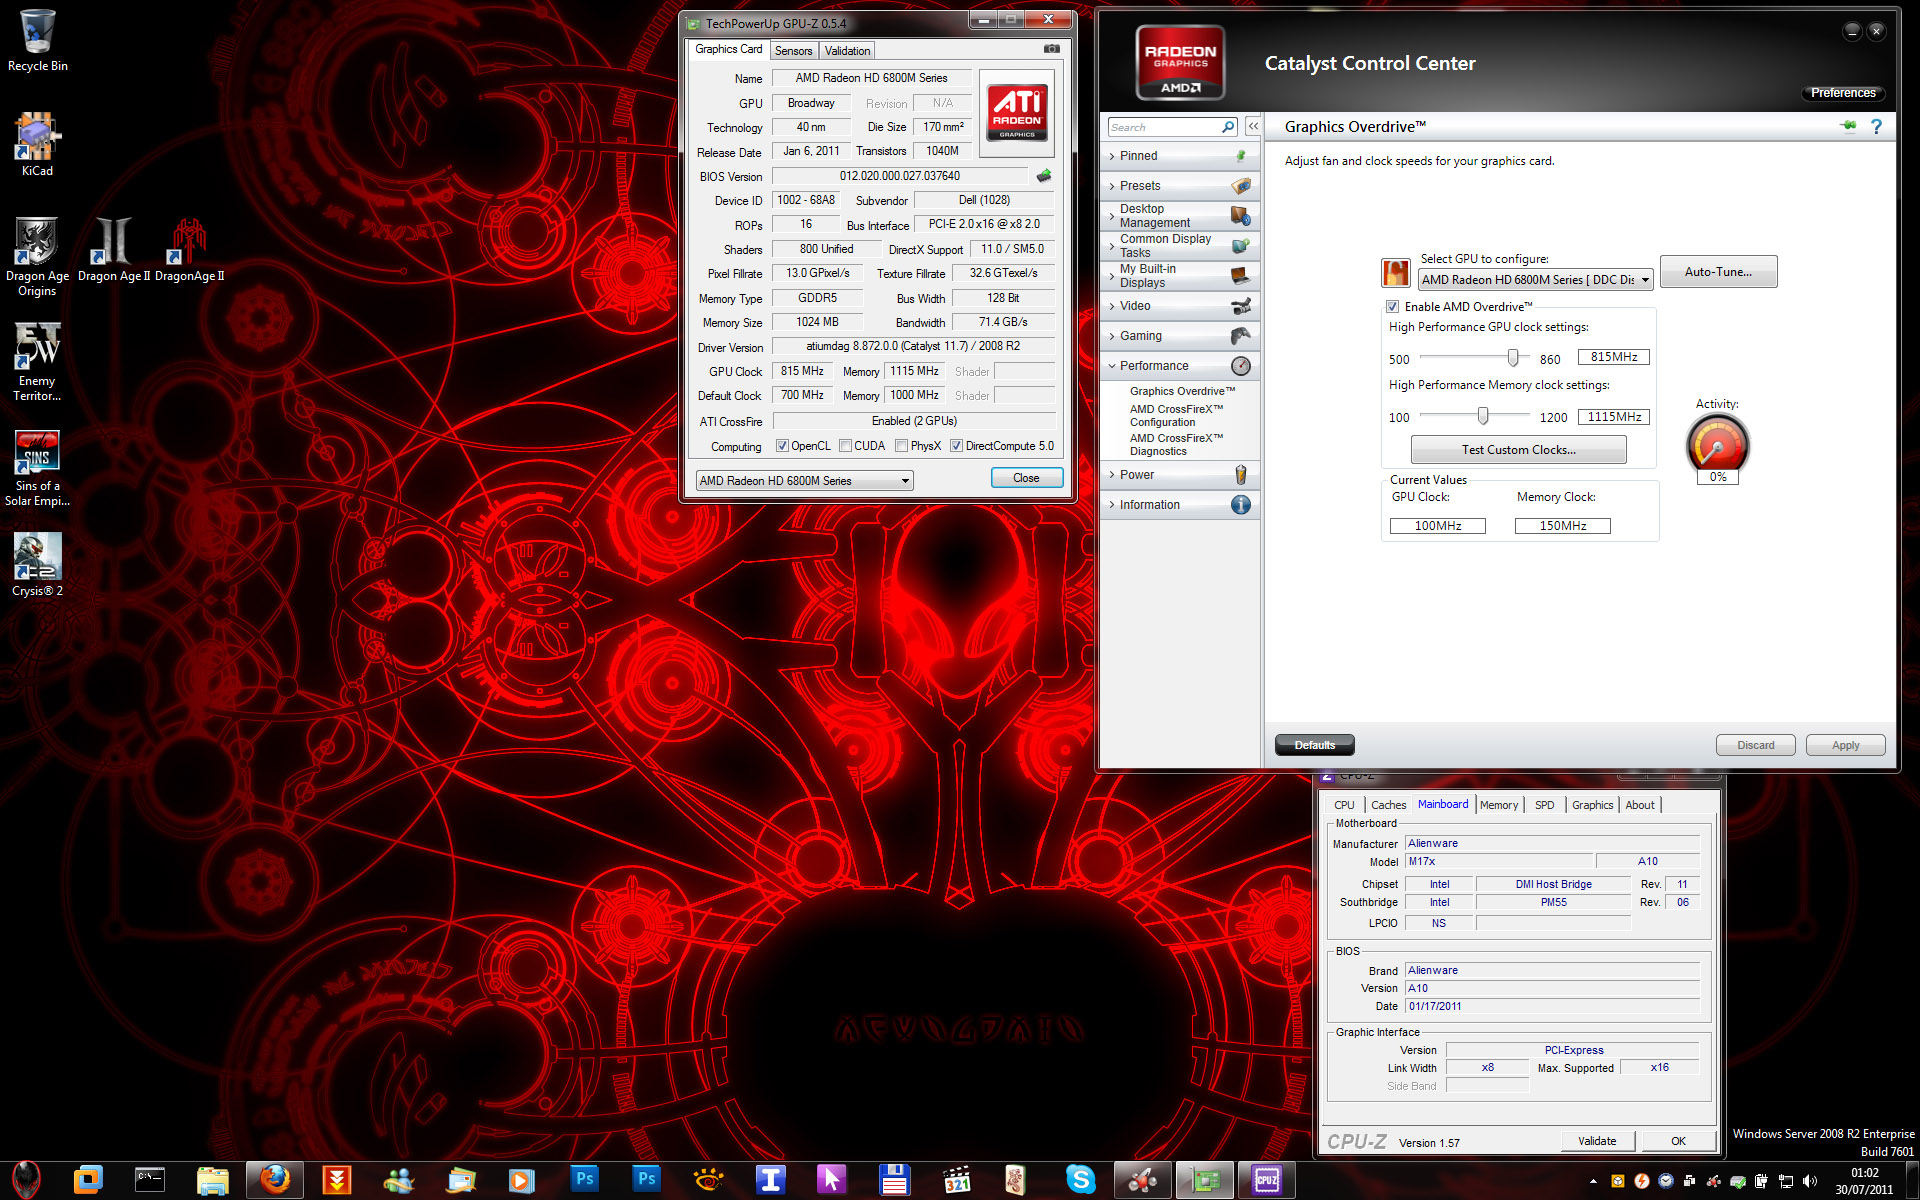Open CPU tab in CPU-Z
Viewport: 1920px width, 1200px height.
pos(1344,805)
